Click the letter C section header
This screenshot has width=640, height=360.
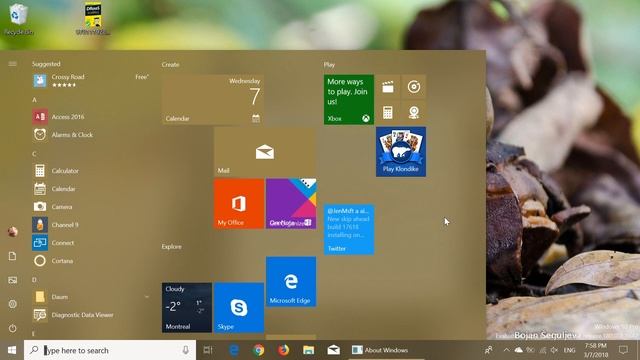(34, 154)
